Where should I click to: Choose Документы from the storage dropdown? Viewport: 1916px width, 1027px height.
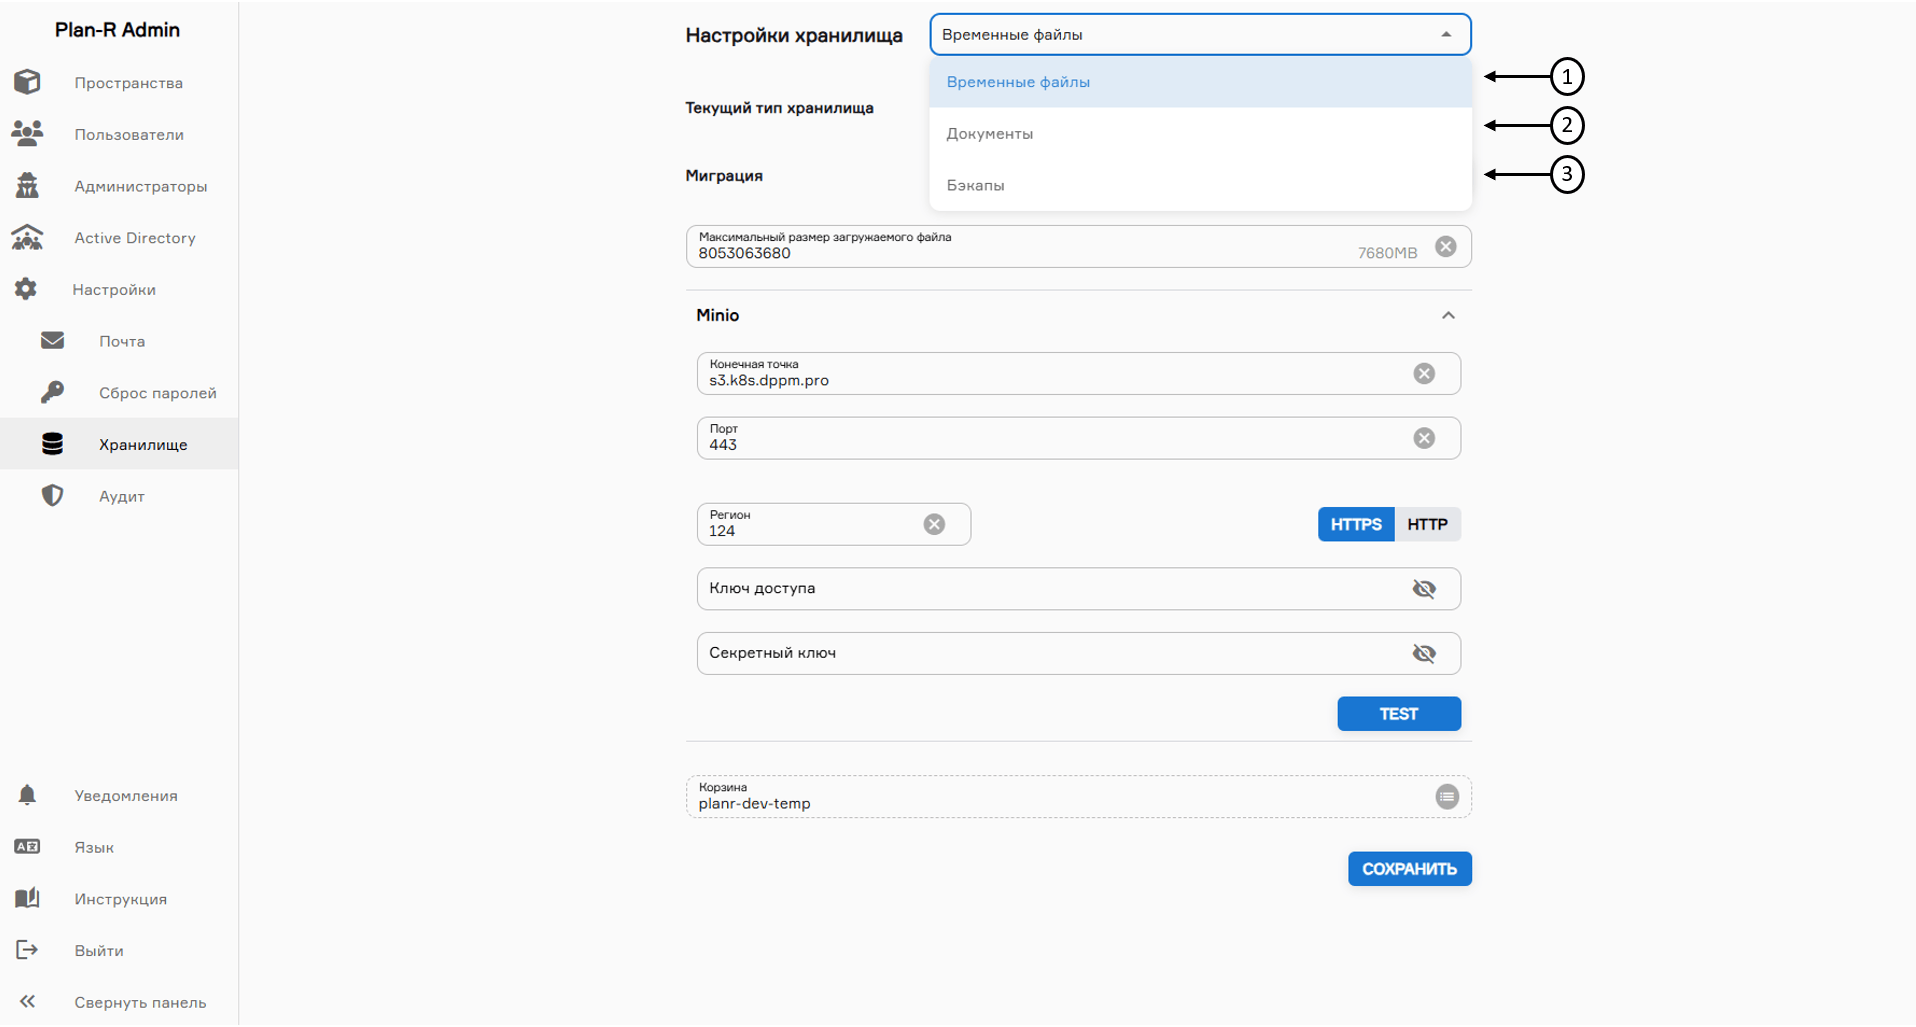click(990, 134)
